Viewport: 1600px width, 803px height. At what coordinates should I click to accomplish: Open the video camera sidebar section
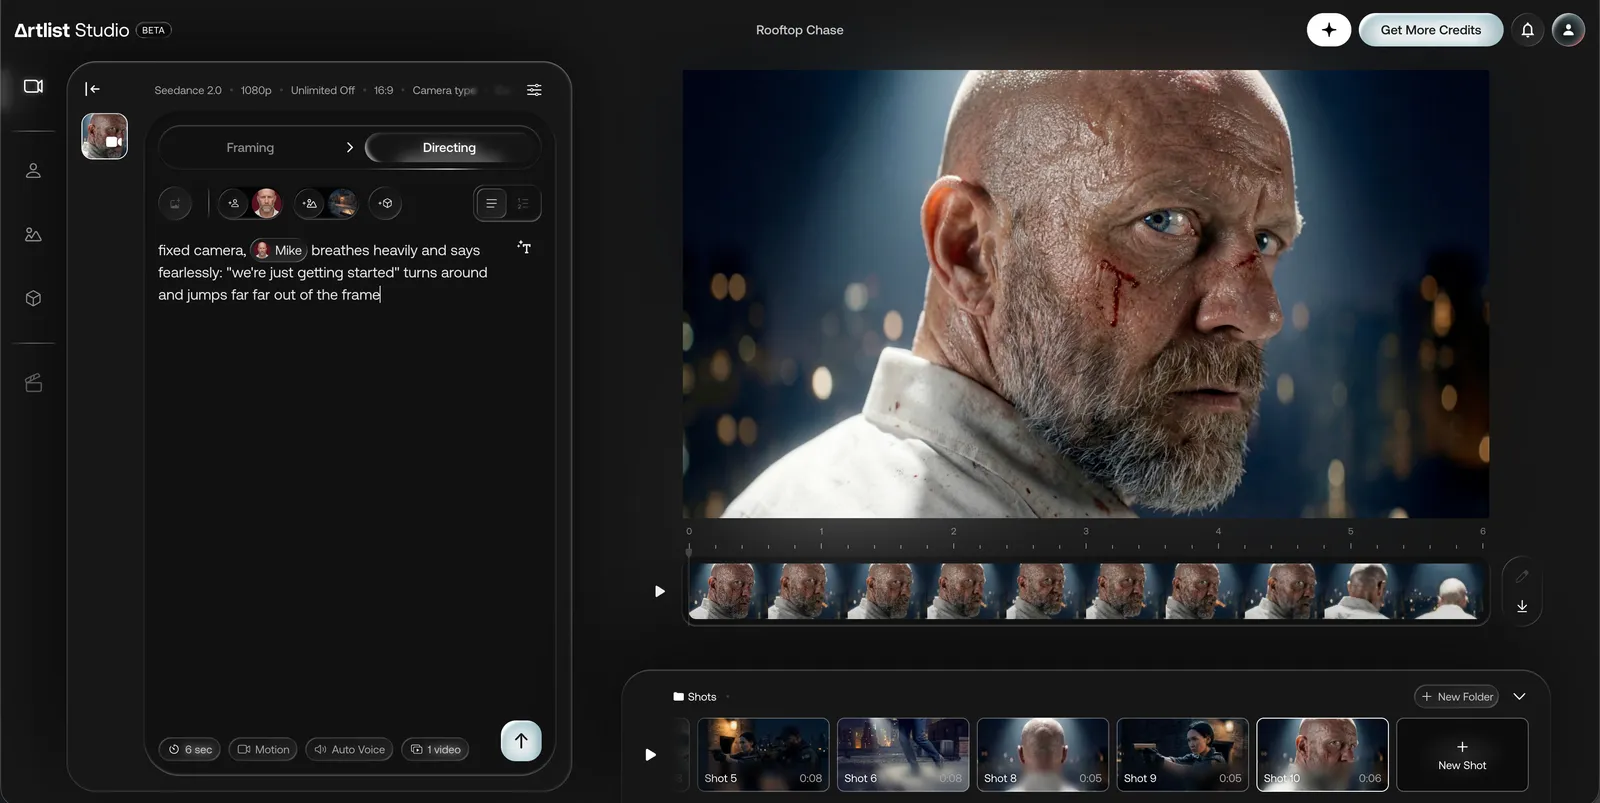(x=33, y=86)
